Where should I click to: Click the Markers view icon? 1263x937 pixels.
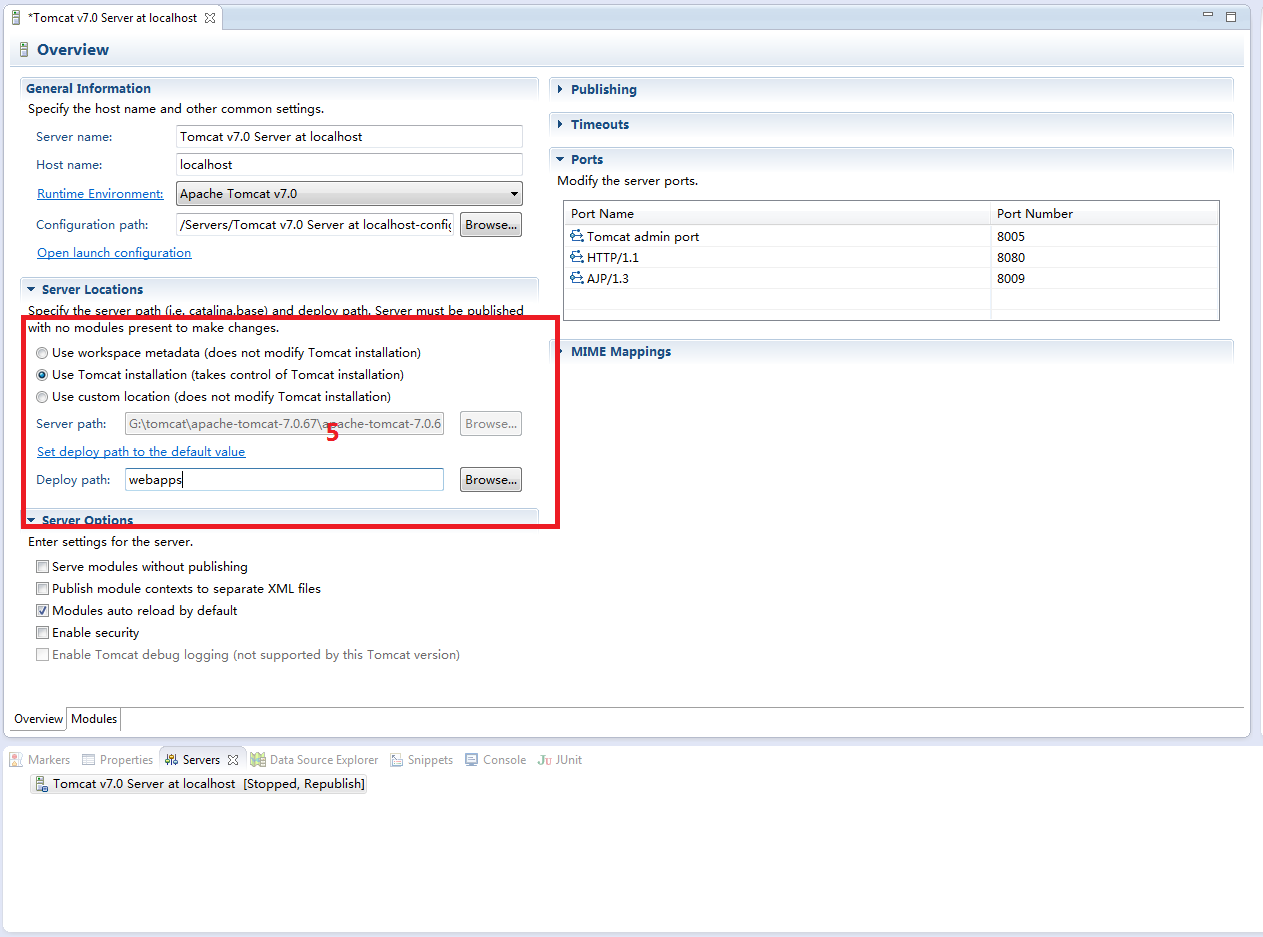point(16,760)
